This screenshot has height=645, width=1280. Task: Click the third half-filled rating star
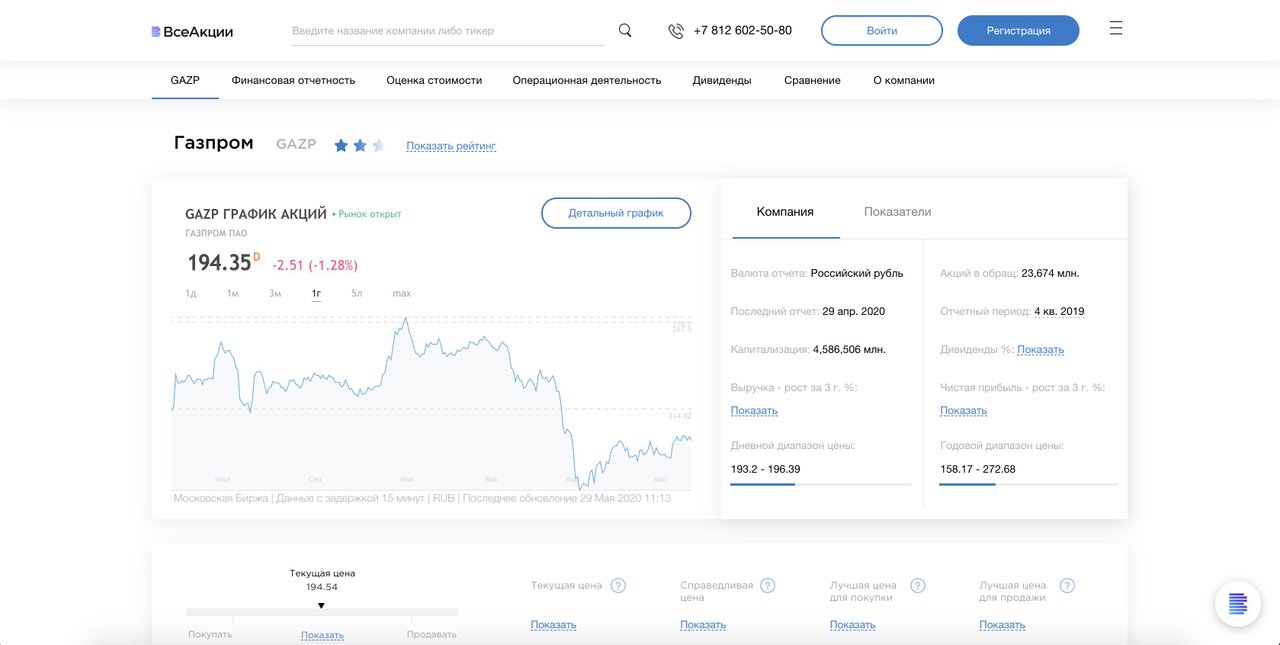click(x=378, y=145)
